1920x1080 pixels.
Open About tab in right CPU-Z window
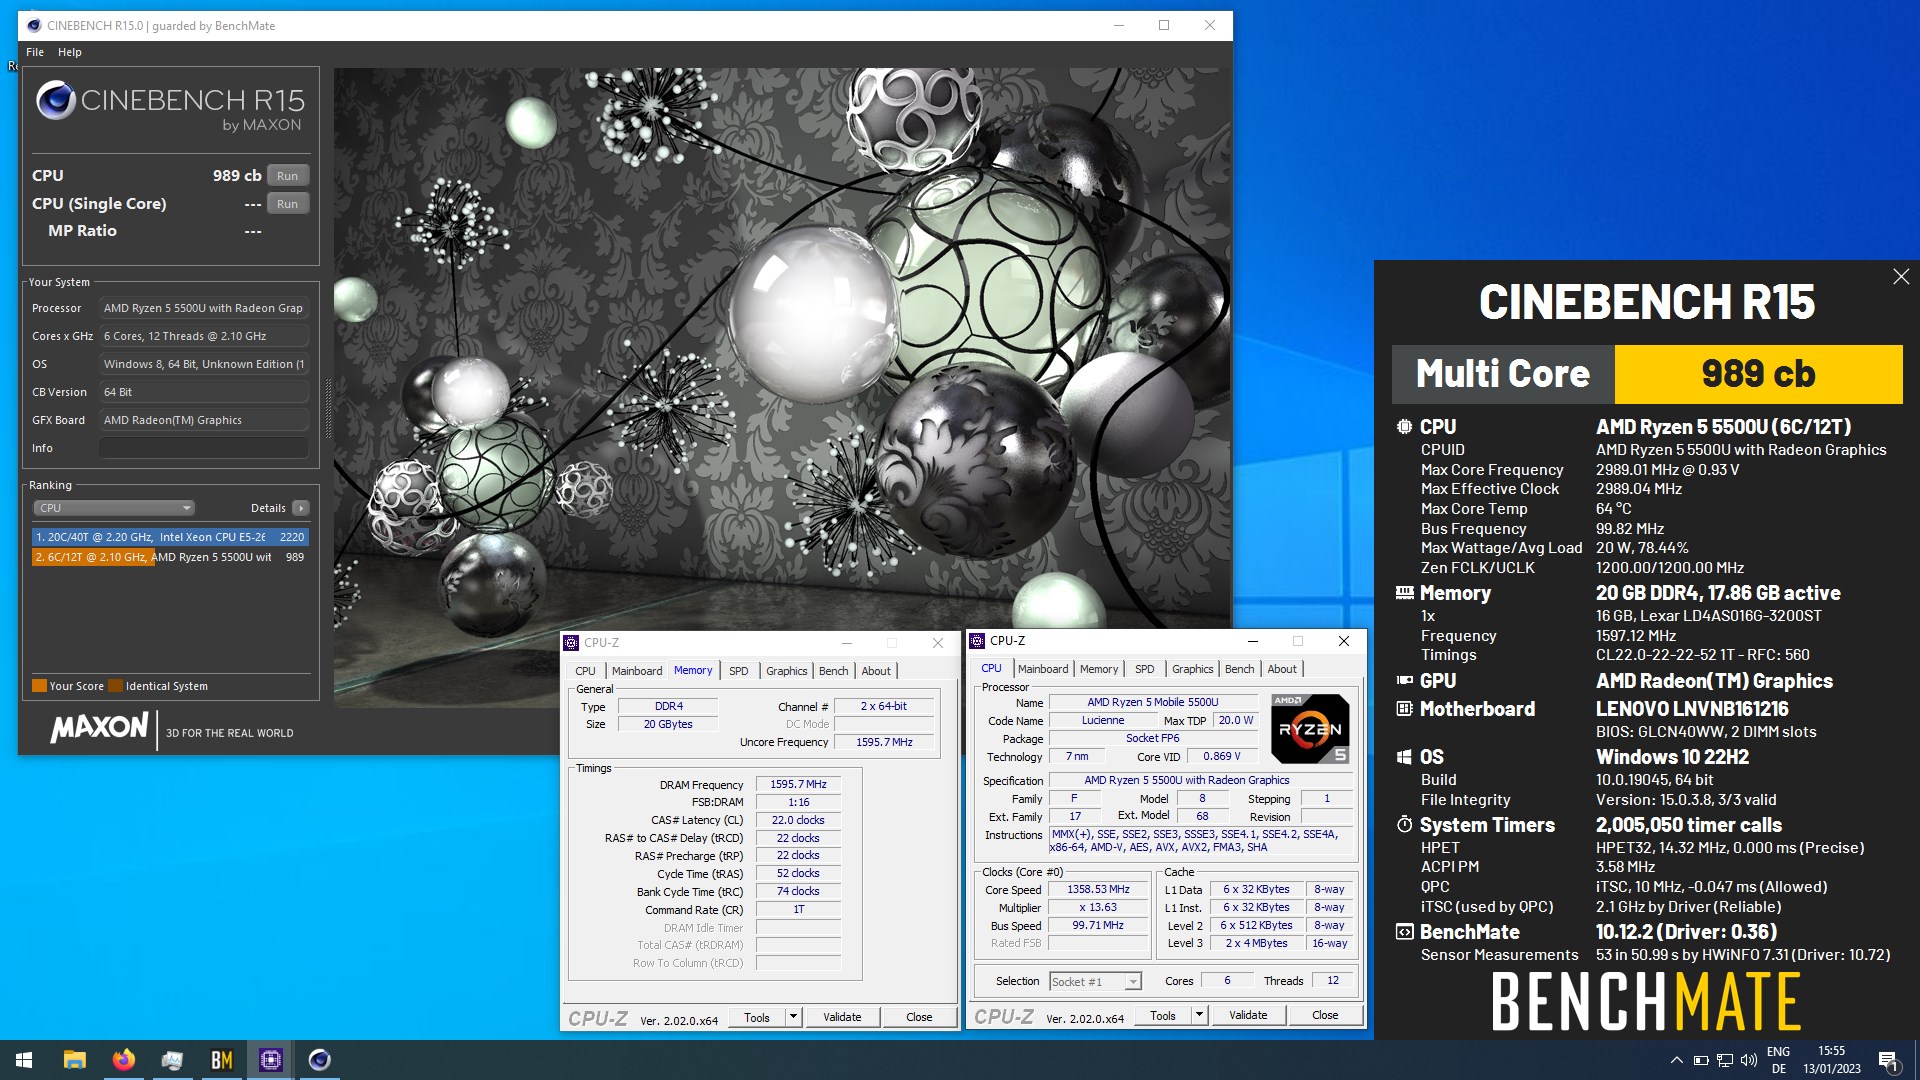(x=1282, y=669)
